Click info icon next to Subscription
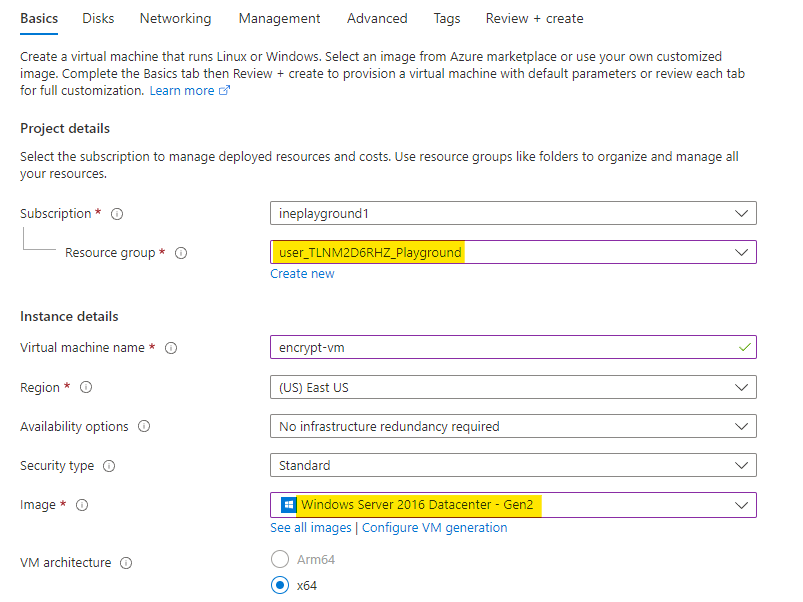Image resolution: width=803 pixels, height=602 pixels. tap(117, 214)
